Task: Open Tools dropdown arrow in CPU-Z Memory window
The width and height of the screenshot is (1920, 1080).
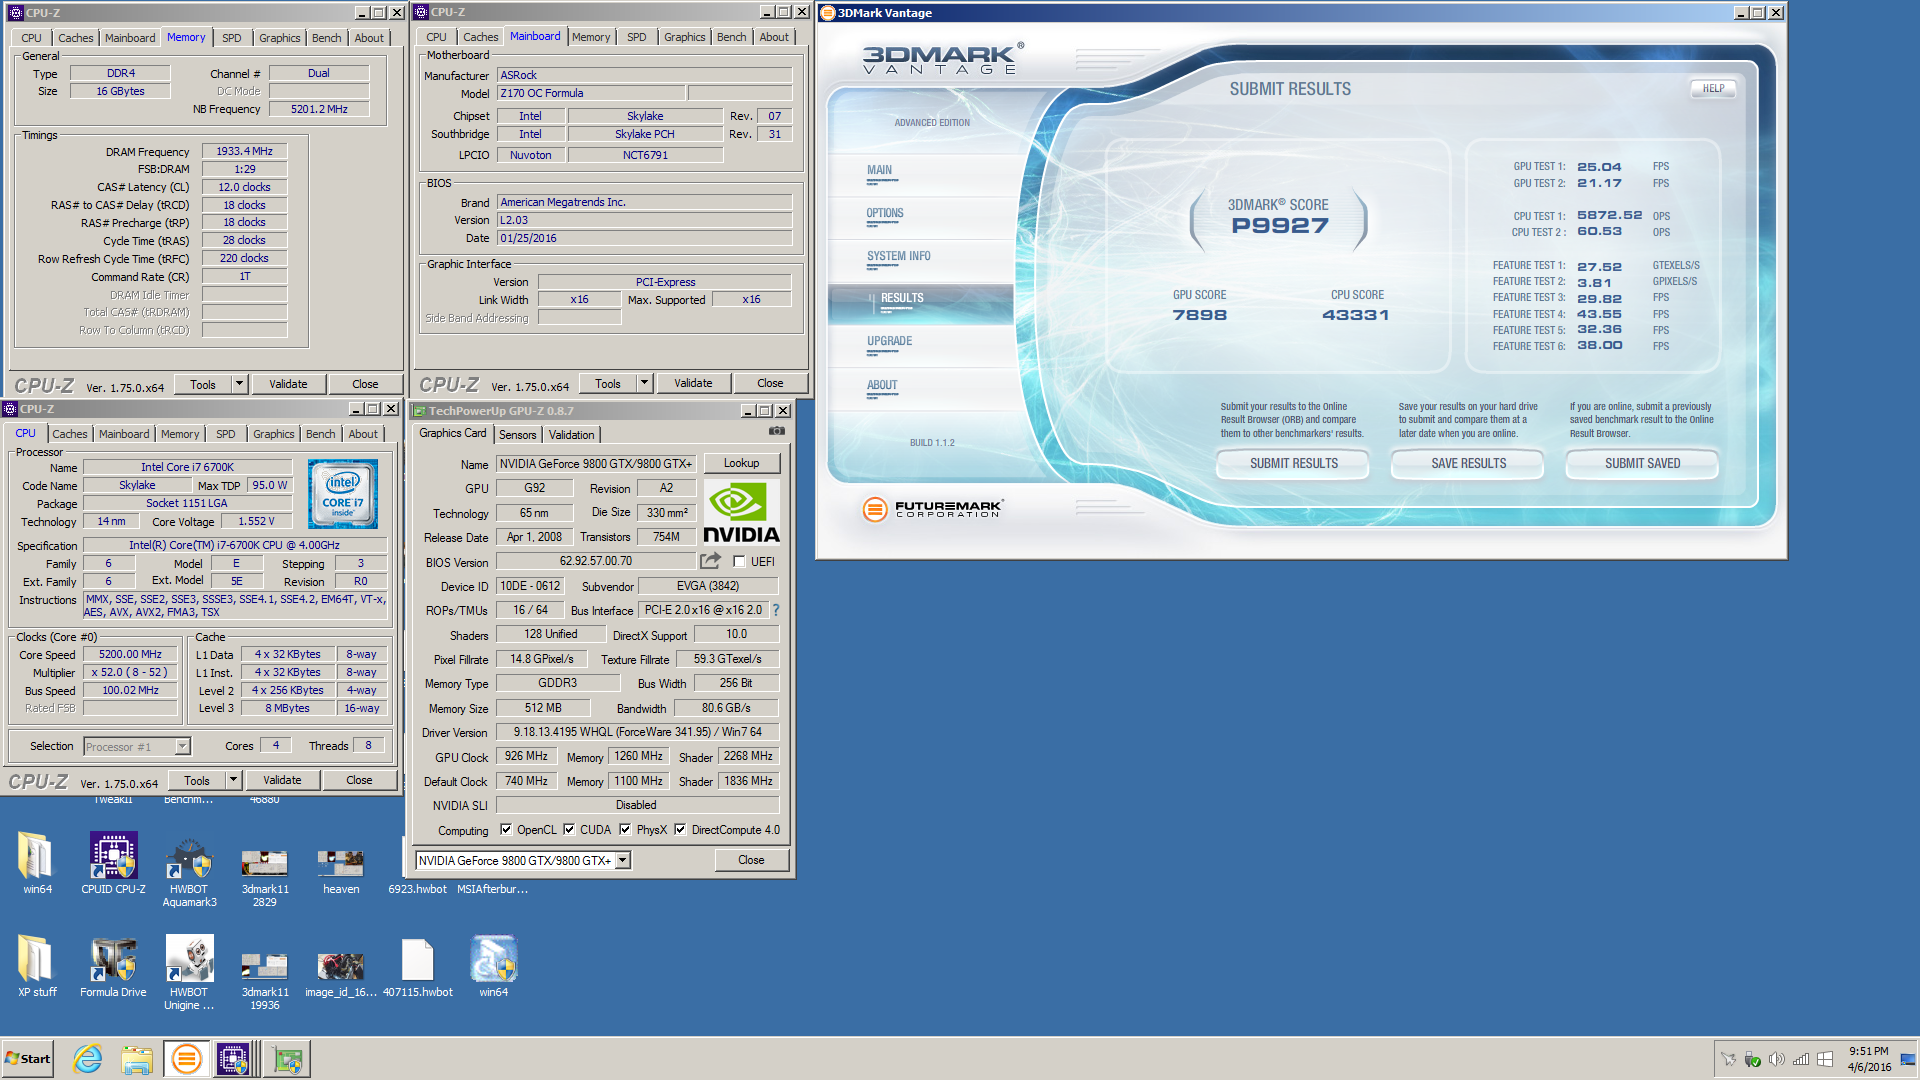Action: pos(239,384)
